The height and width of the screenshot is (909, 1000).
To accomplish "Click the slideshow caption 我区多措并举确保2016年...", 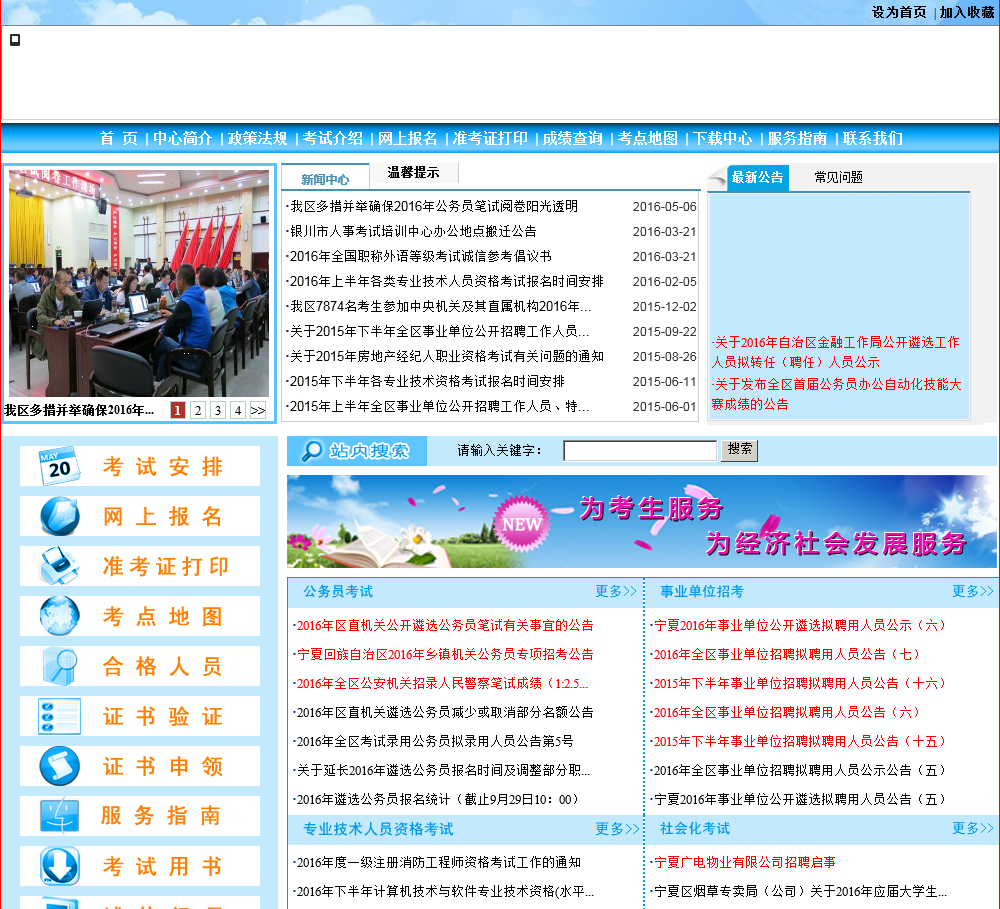I will 79,410.
